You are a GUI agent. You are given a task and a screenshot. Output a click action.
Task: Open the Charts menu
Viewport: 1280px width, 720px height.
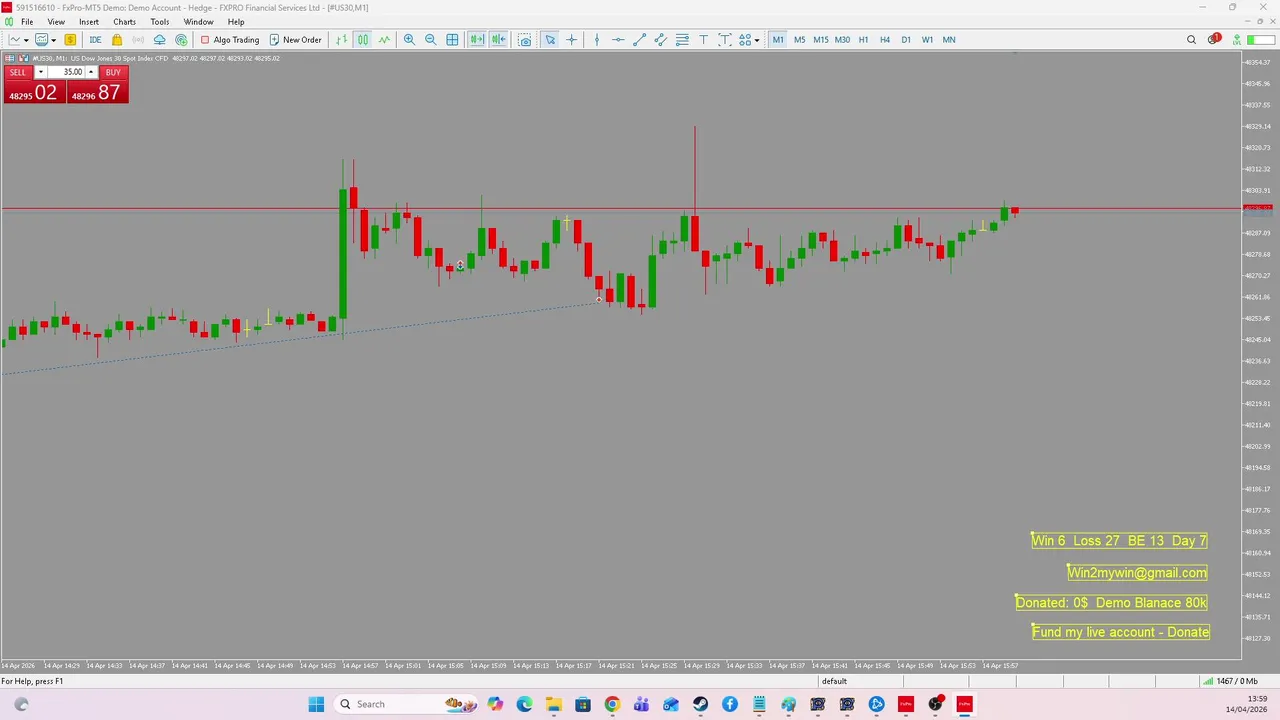point(124,22)
